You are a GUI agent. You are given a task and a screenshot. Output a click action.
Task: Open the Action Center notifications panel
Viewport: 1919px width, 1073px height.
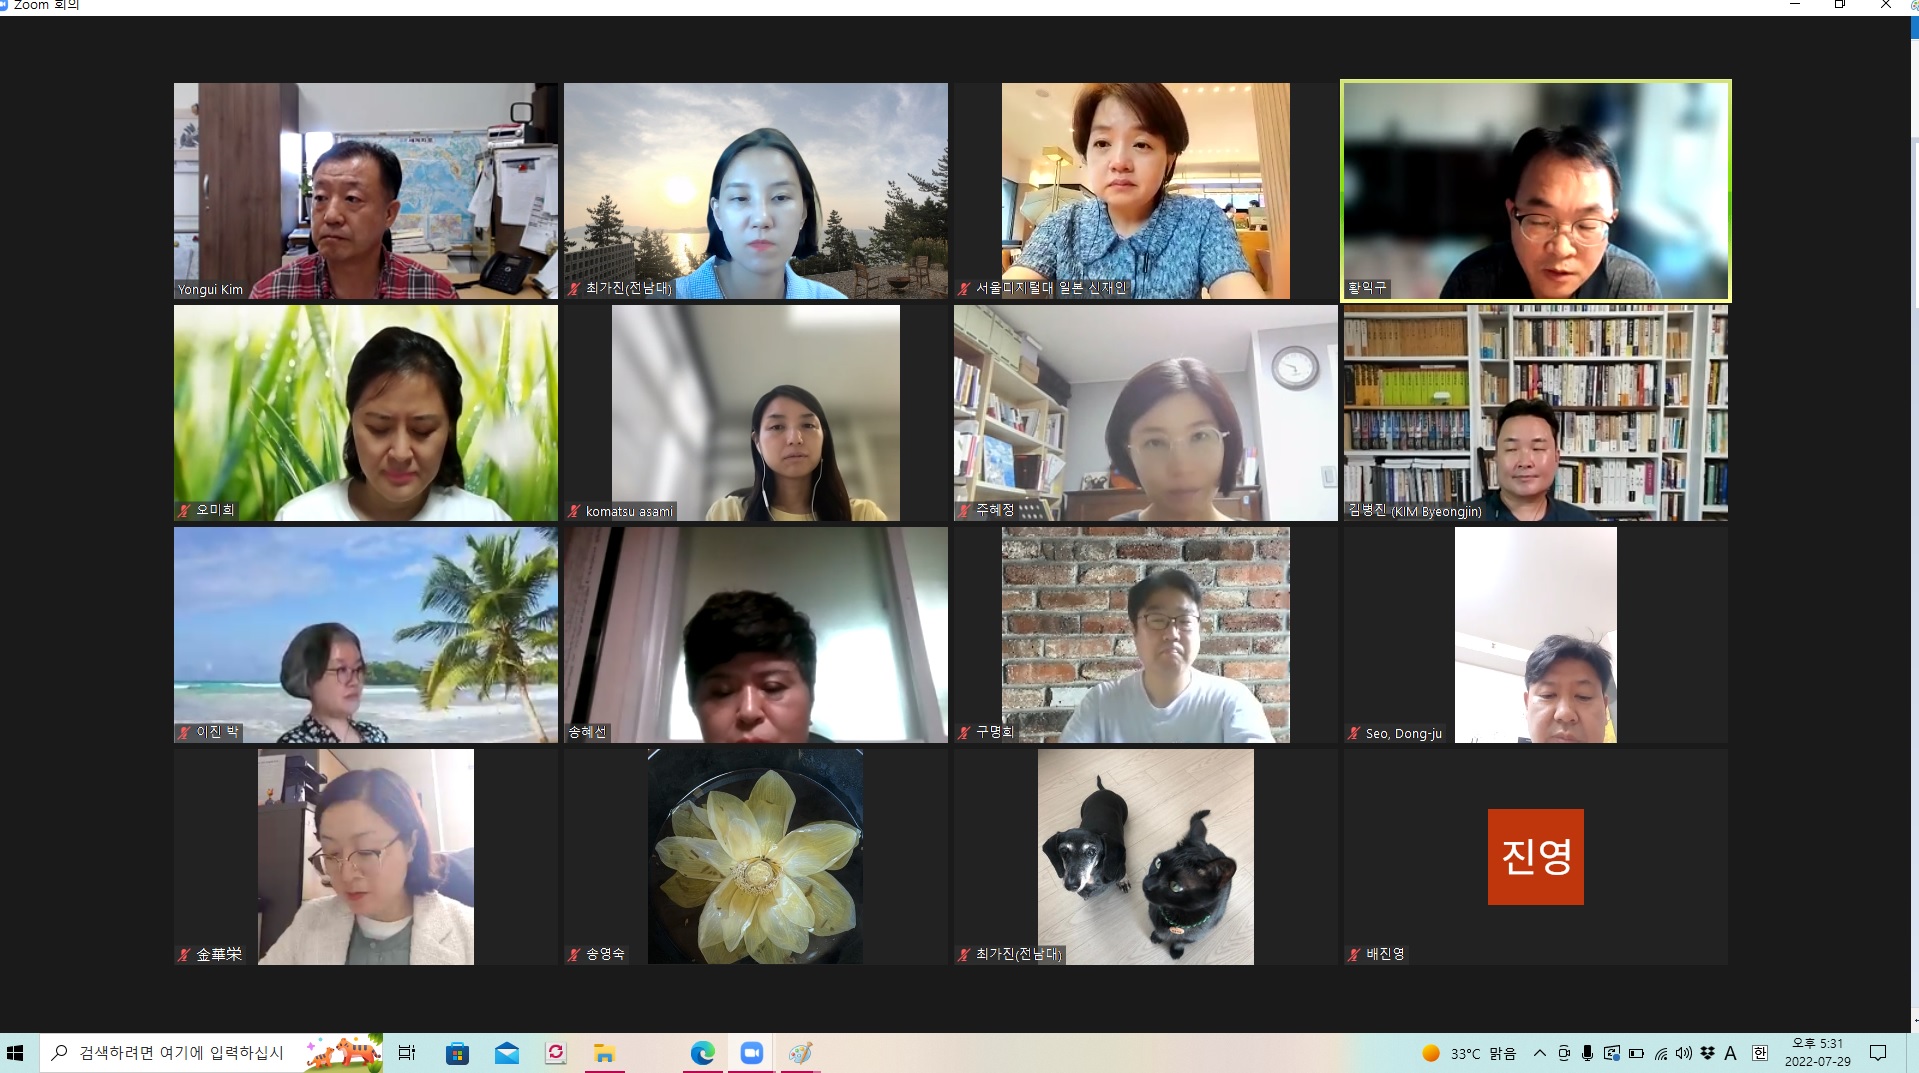pos(1878,1053)
